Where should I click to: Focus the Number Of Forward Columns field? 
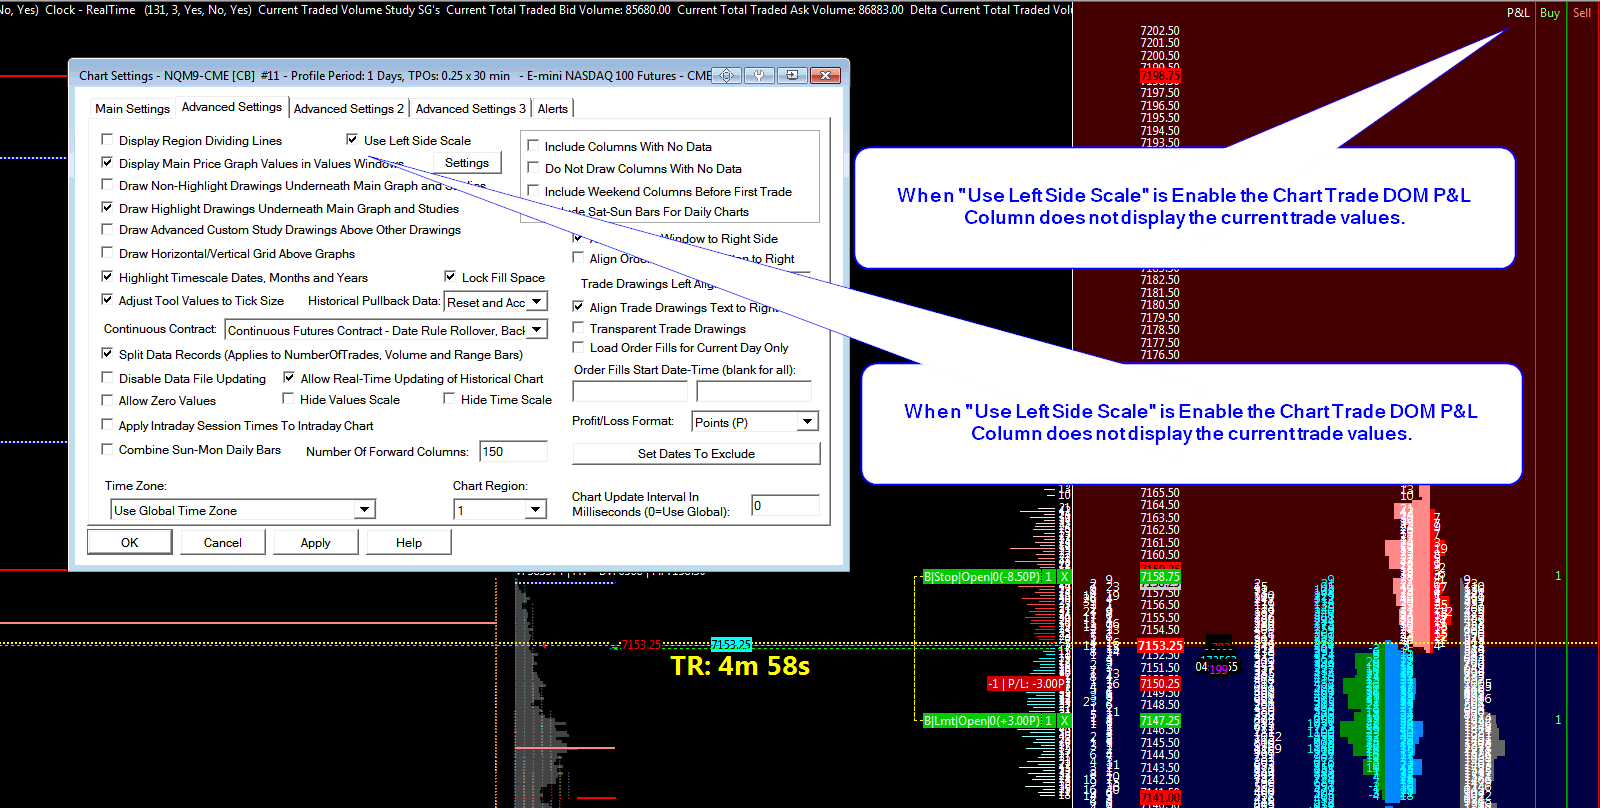[513, 451]
